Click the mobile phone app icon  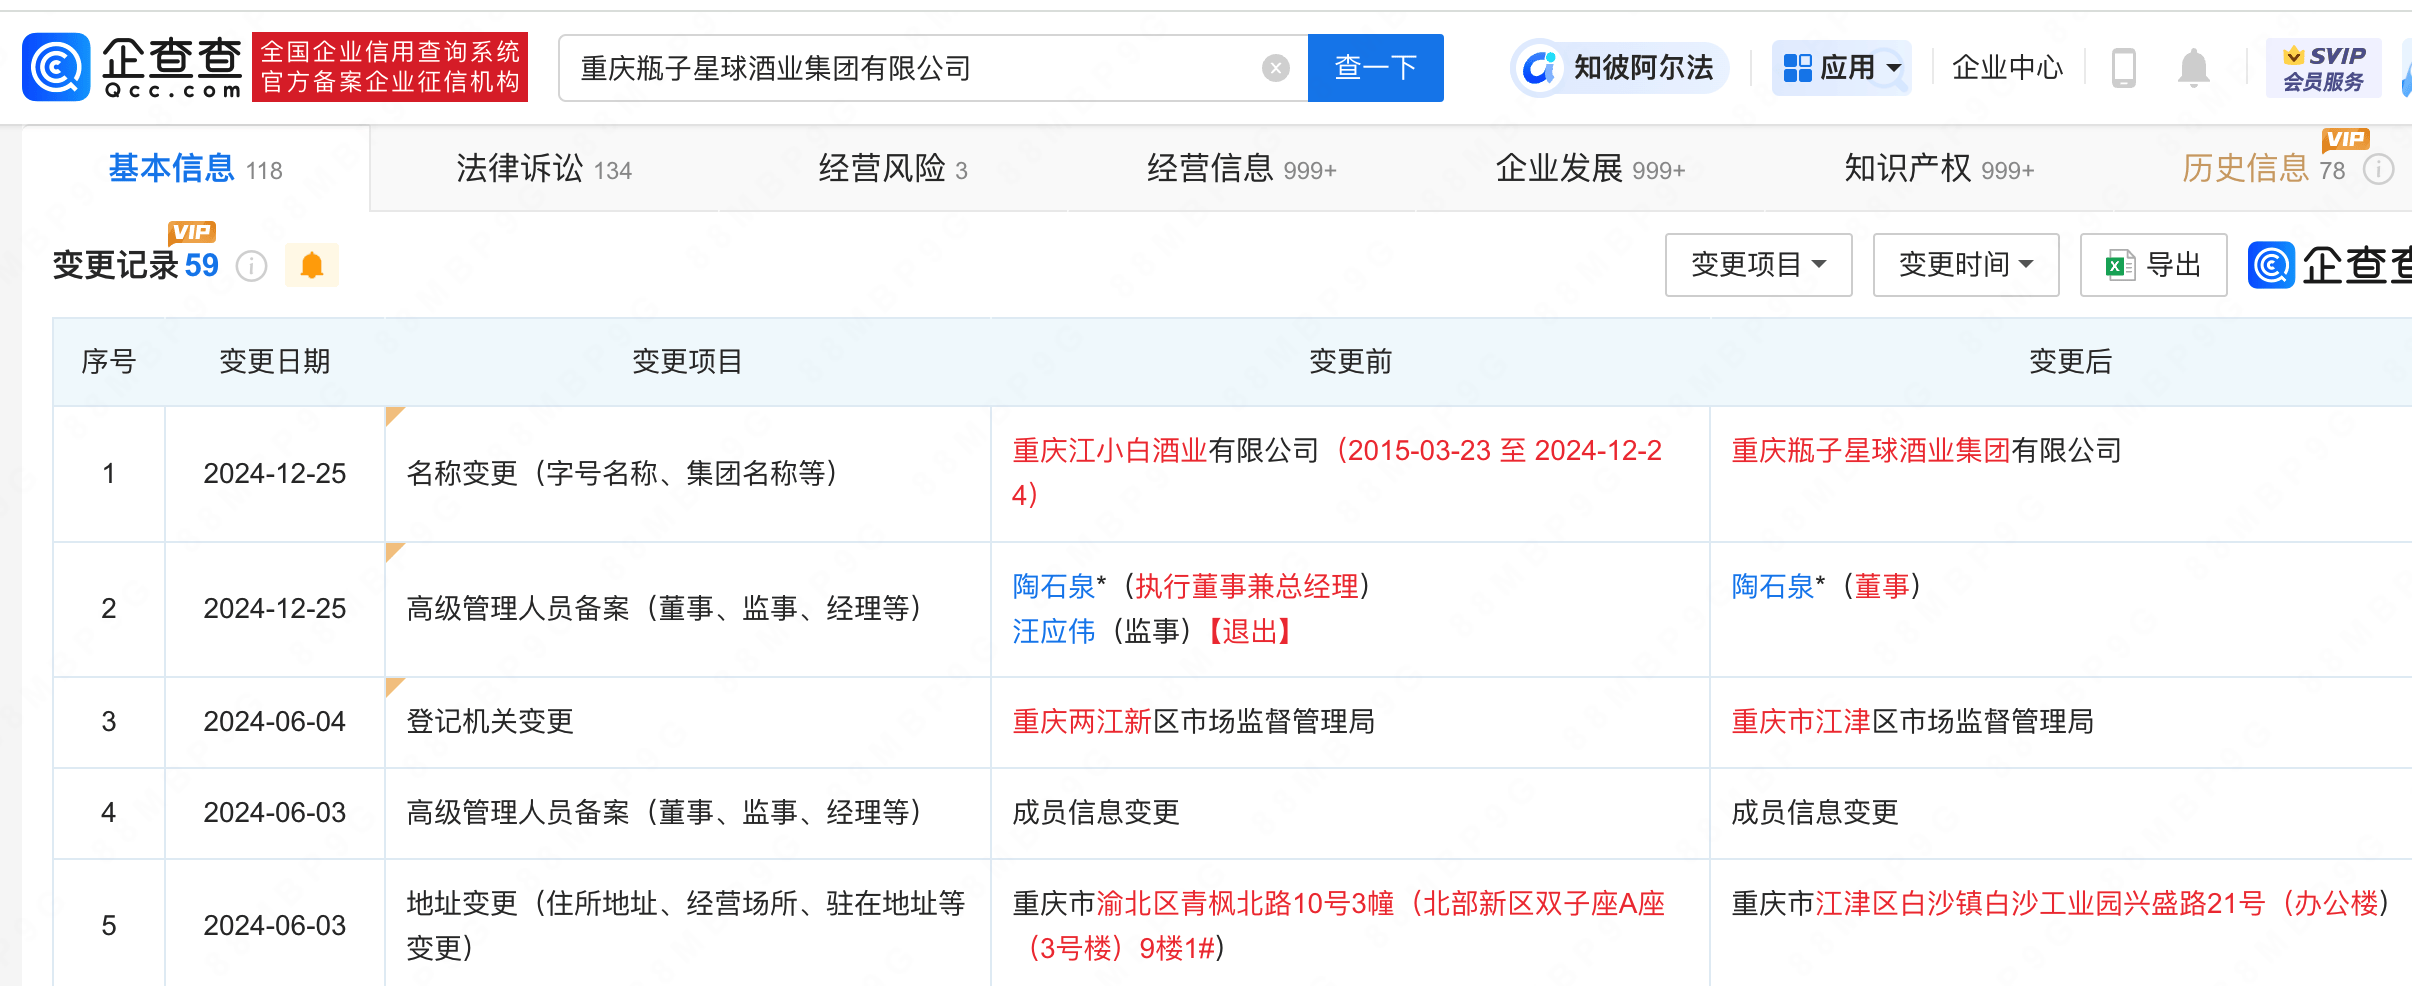(2123, 68)
